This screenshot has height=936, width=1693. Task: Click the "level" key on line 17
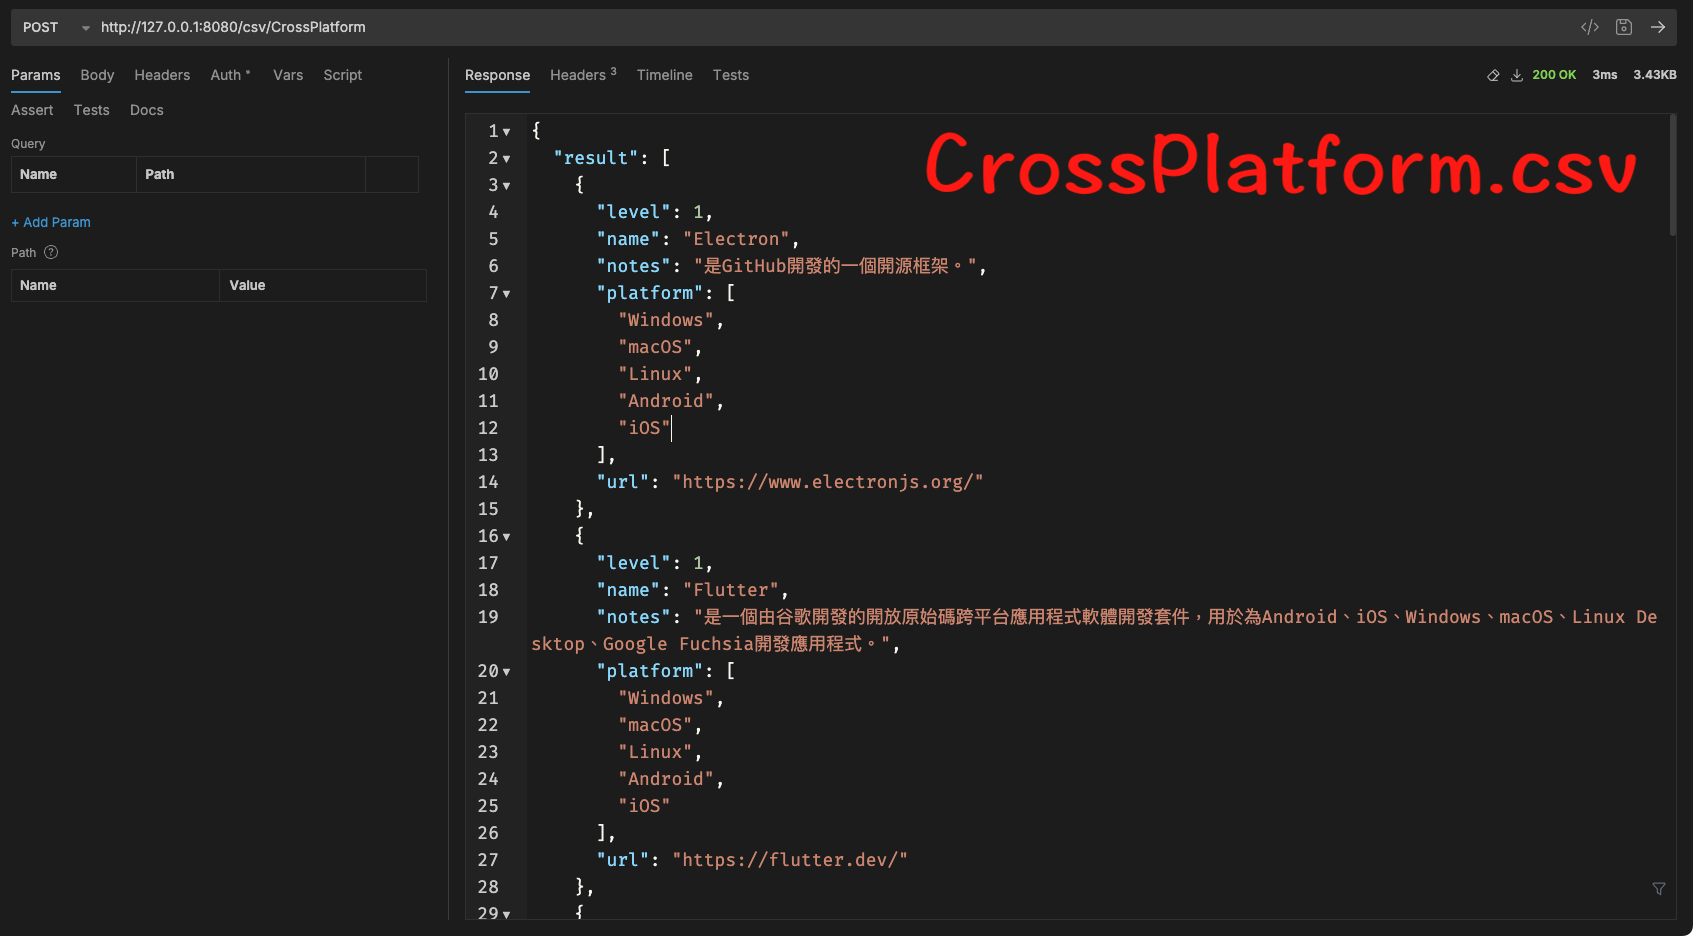click(633, 563)
